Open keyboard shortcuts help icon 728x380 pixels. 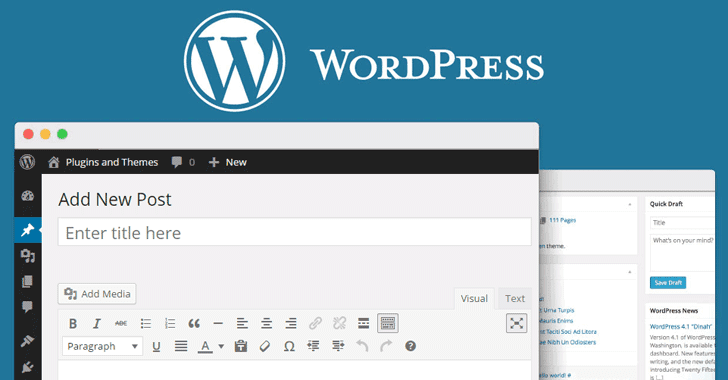[x=410, y=346]
